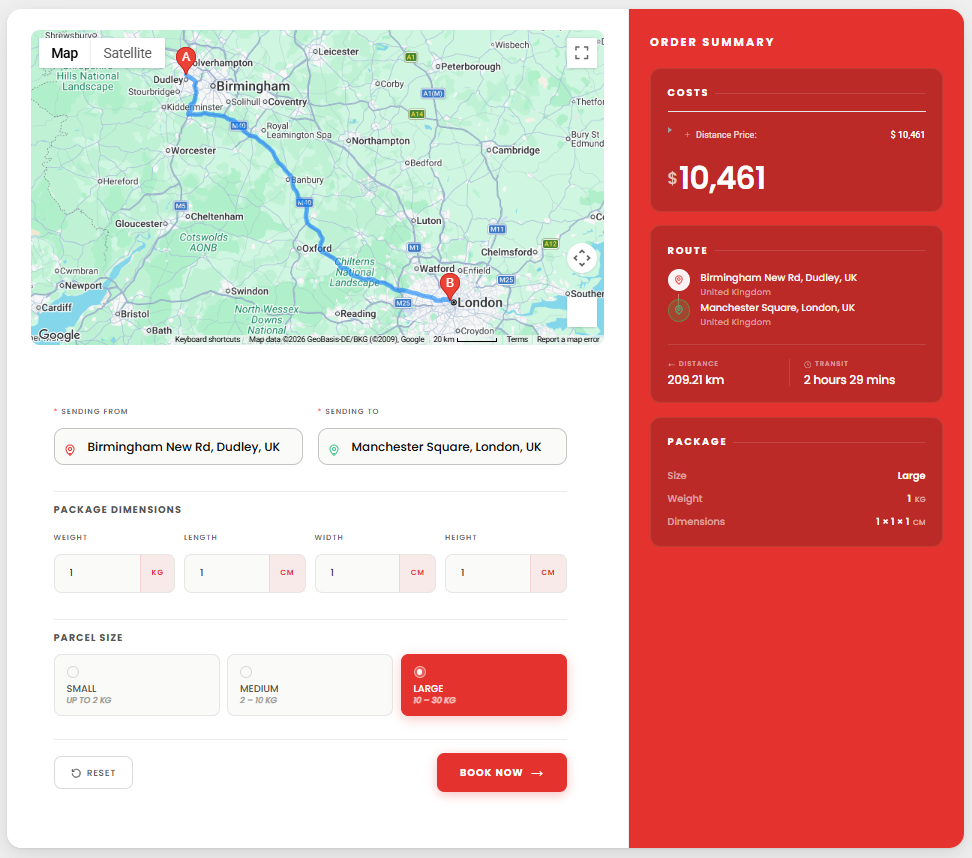Click the 2 hours 29 mins transit value

point(849,379)
